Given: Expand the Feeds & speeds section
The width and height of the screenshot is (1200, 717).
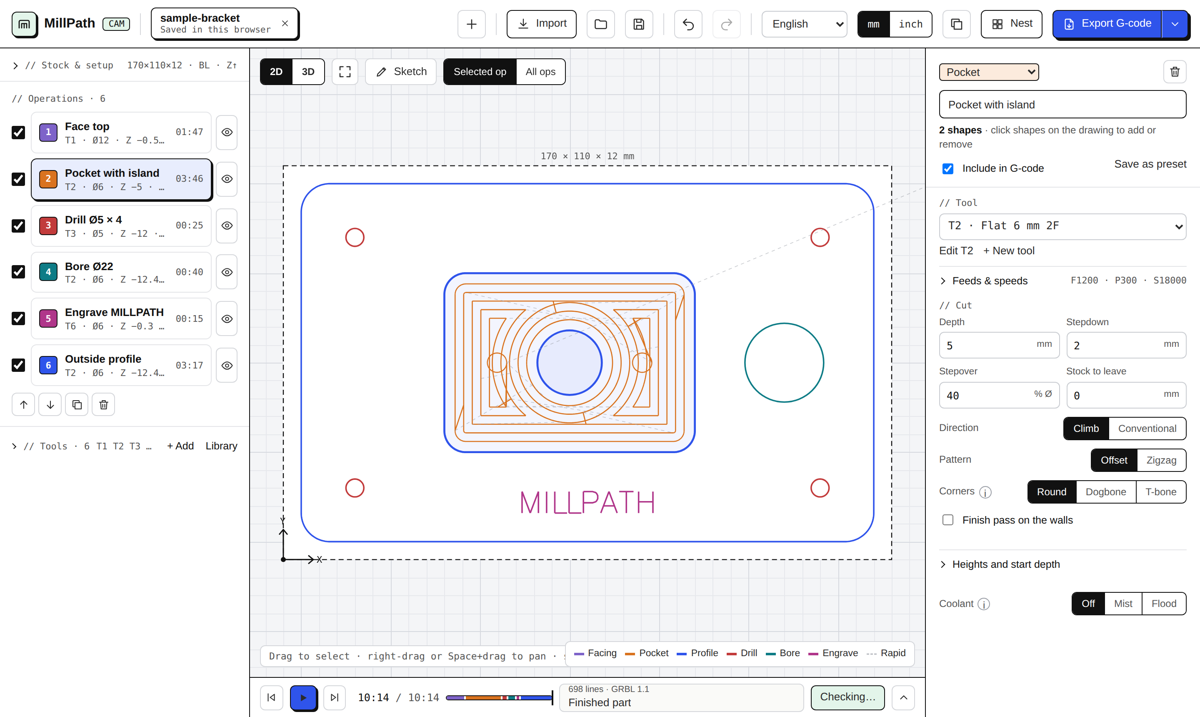Looking at the screenshot, I should click(x=1062, y=281).
